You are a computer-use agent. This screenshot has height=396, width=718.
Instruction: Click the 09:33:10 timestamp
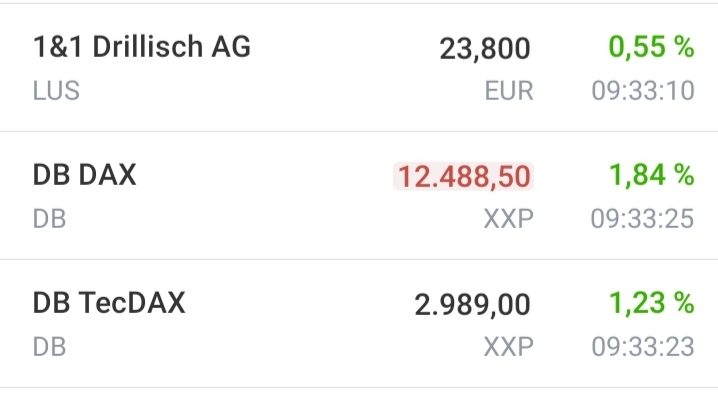point(643,91)
